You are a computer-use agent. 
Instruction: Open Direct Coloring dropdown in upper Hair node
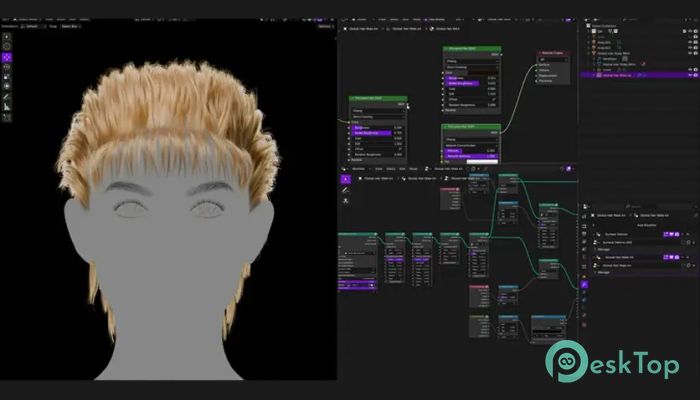pos(472,67)
